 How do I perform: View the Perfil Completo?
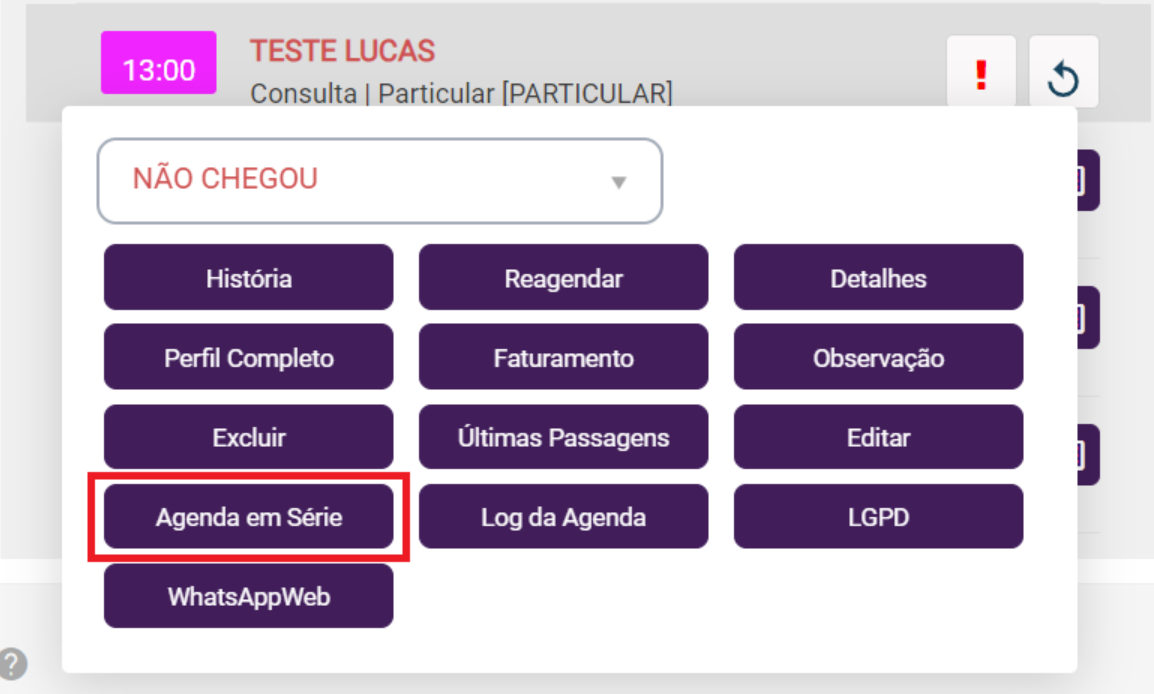[x=248, y=357]
